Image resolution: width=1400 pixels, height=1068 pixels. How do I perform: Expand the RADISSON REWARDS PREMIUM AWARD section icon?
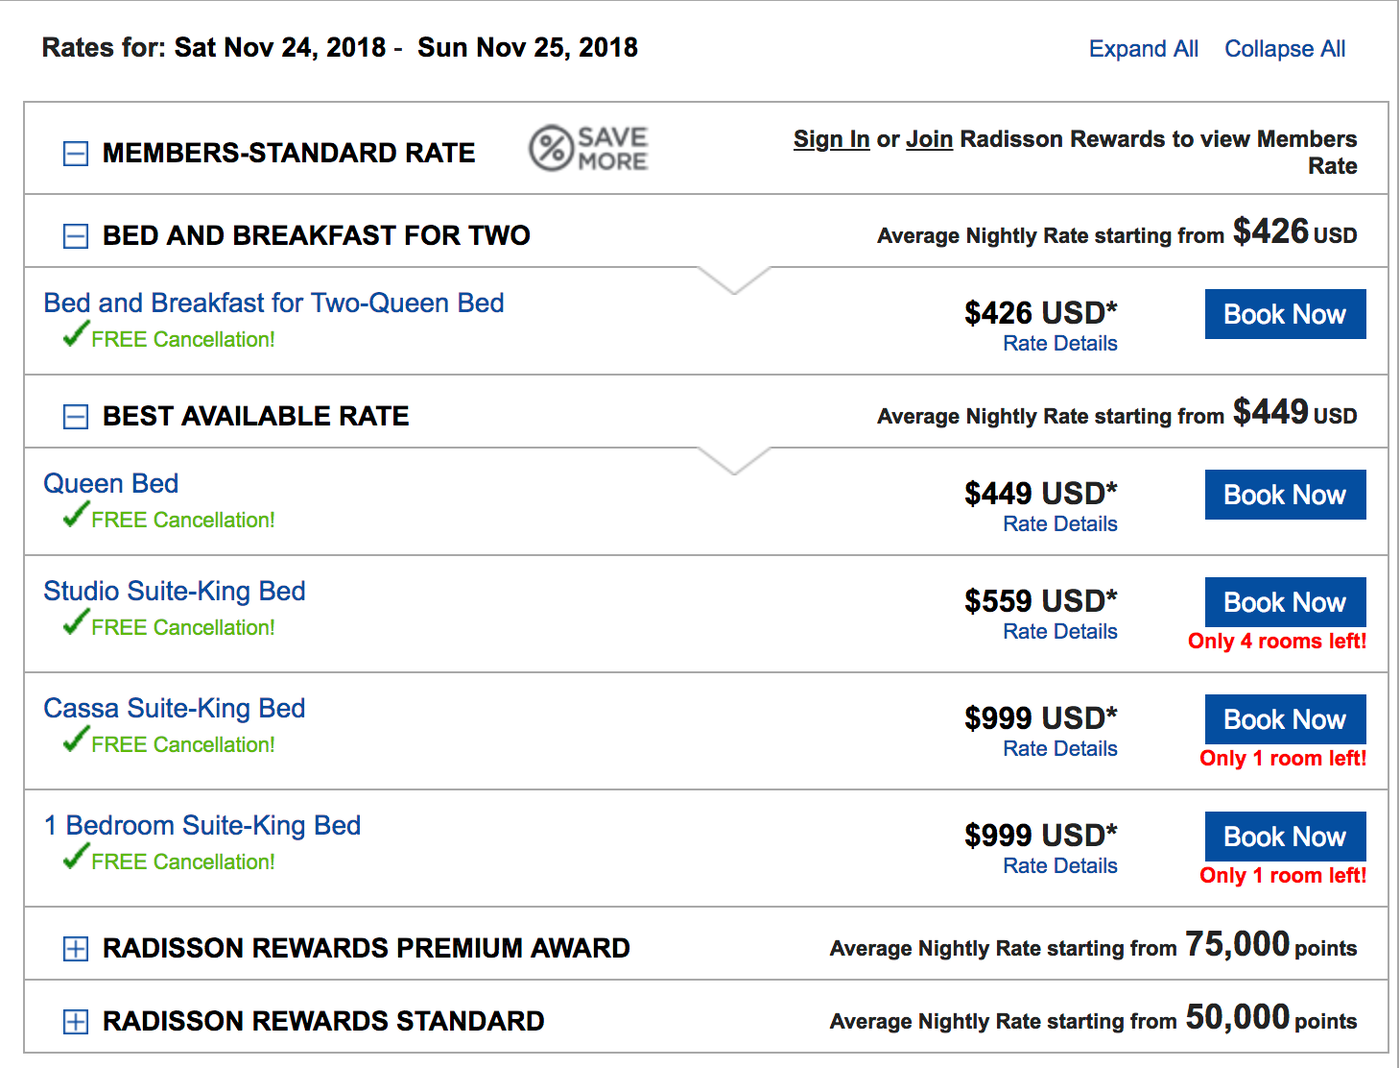[x=75, y=948]
